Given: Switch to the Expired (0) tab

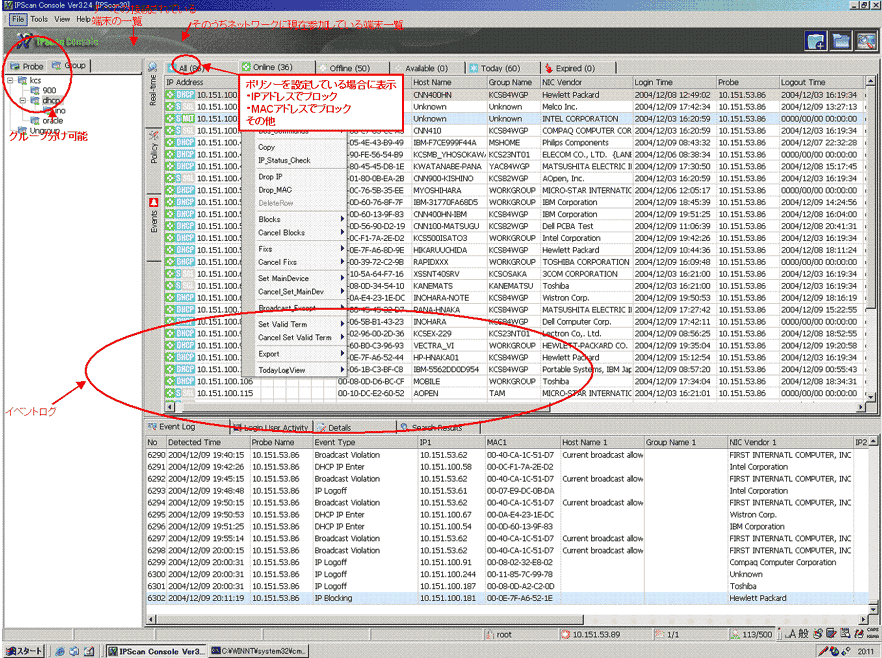Looking at the screenshot, I should point(575,68).
